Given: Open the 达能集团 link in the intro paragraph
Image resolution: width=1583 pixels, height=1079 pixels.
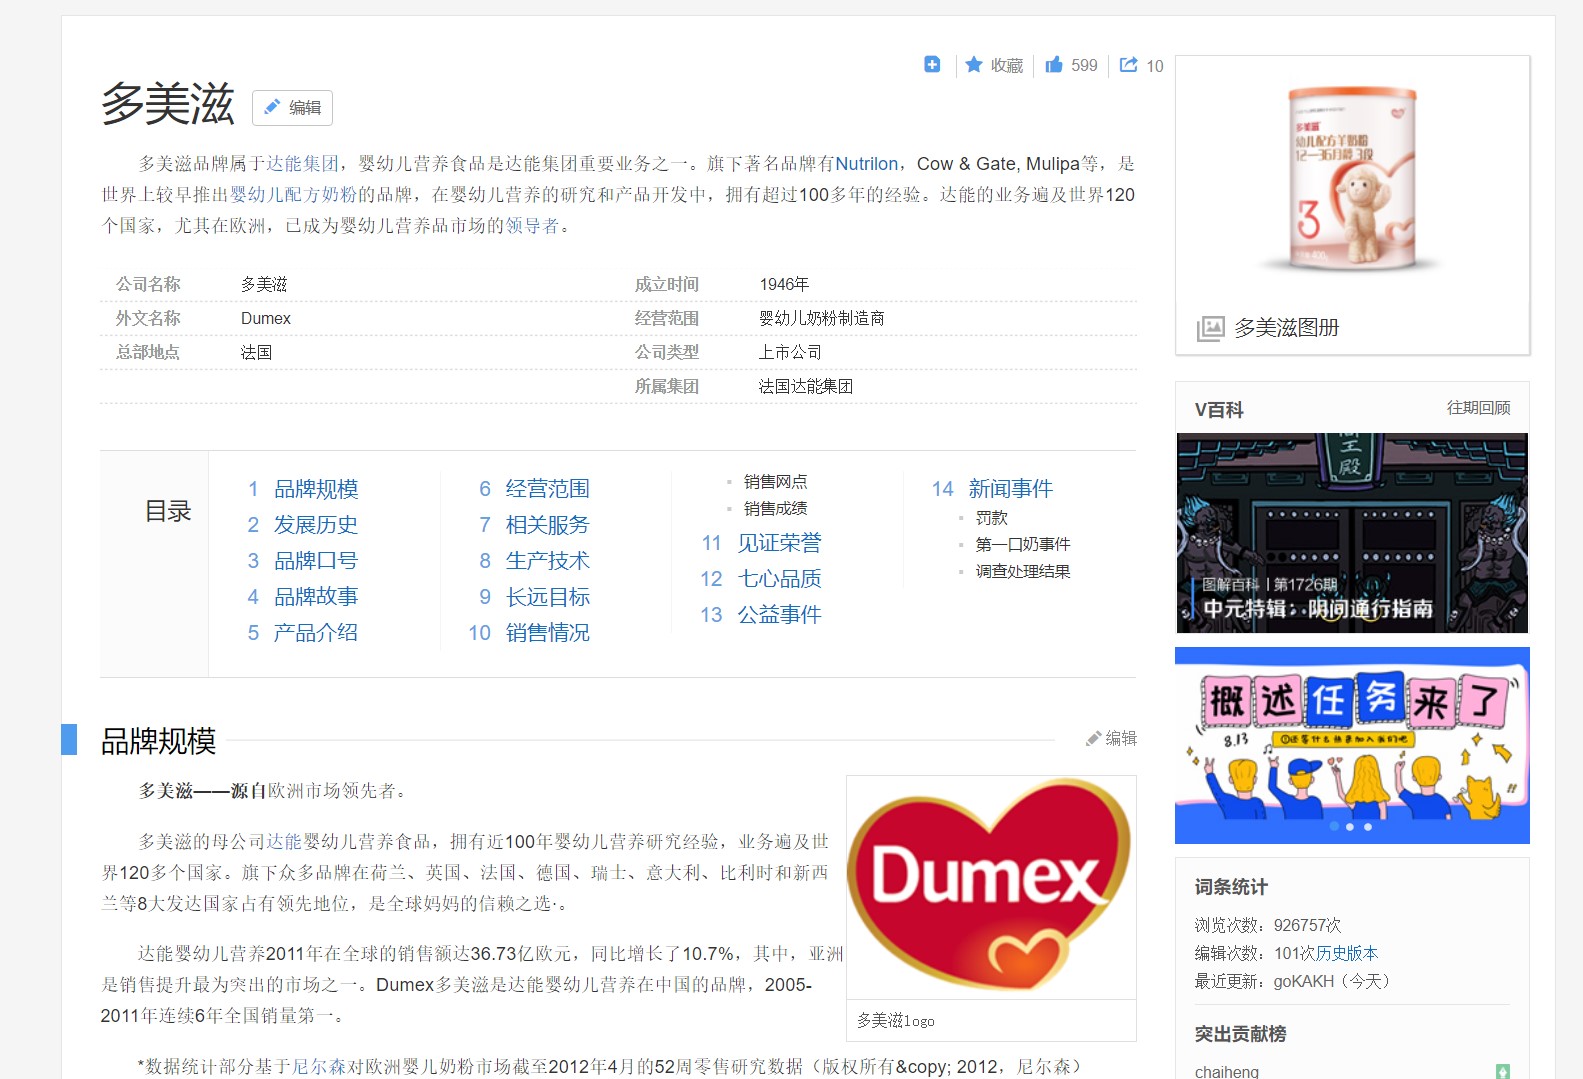Looking at the screenshot, I should click(x=303, y=164).
